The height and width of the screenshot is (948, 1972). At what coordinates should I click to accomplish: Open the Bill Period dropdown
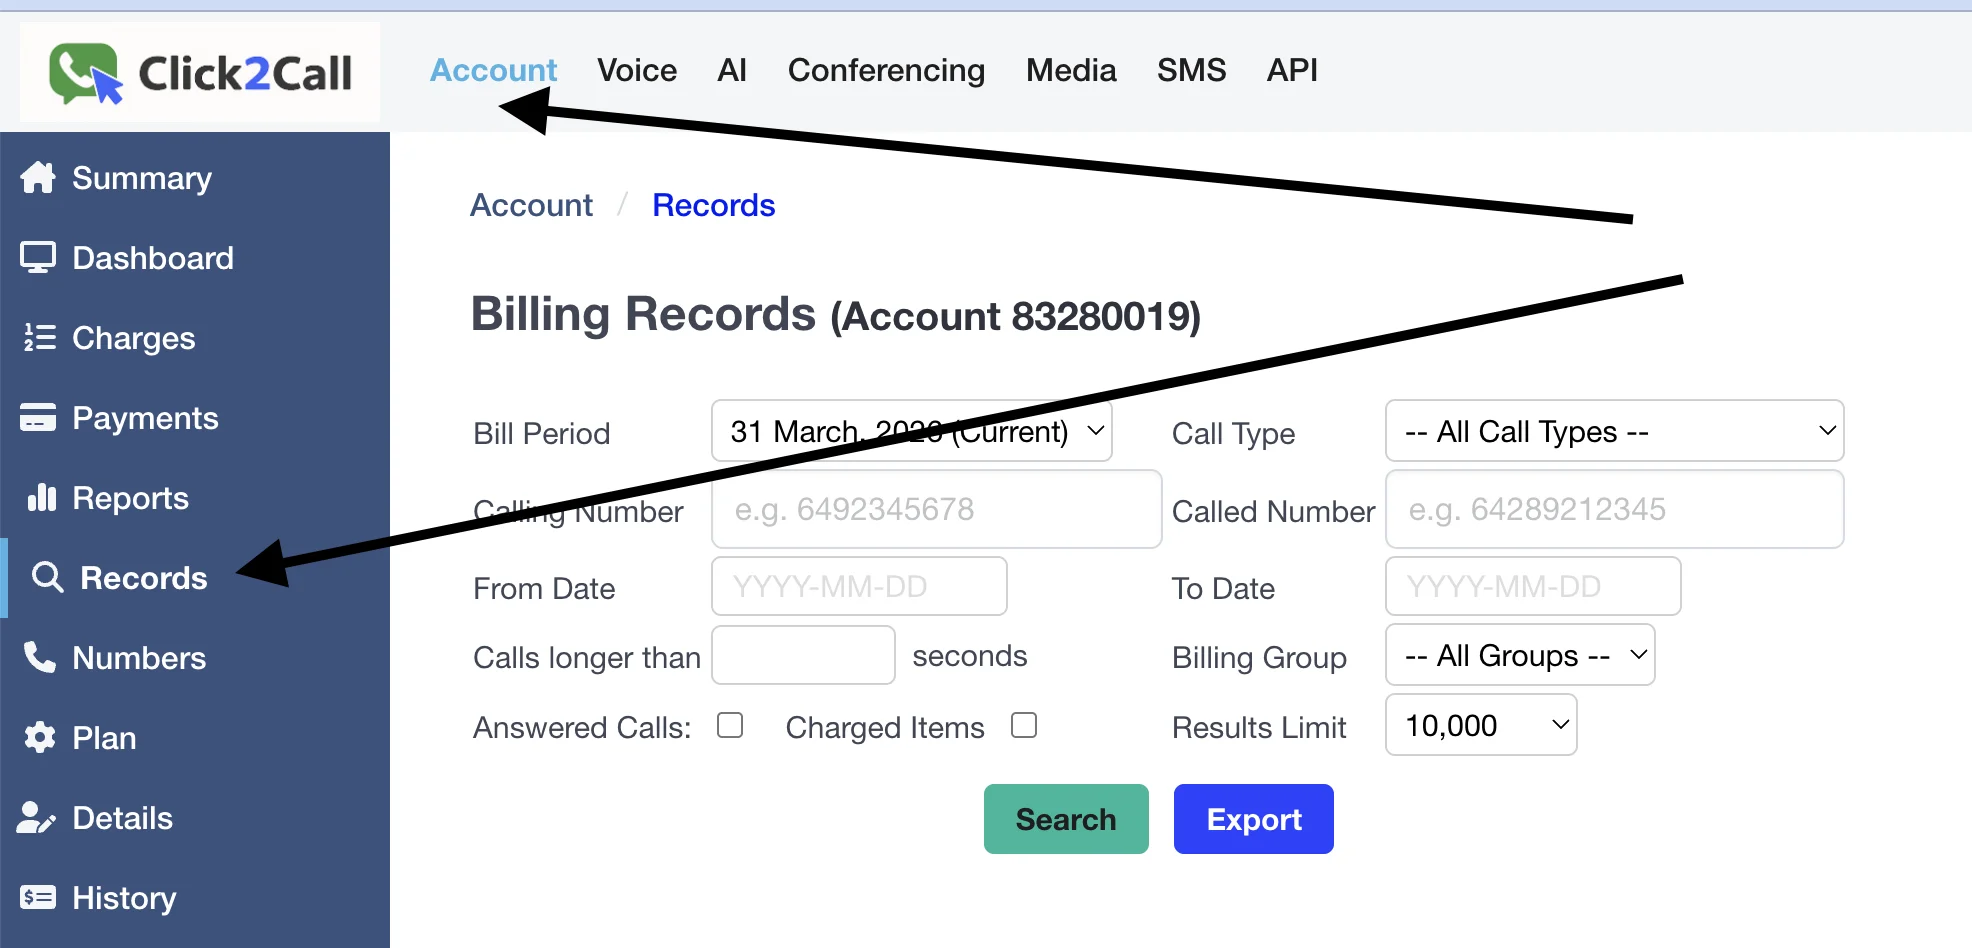911,431
